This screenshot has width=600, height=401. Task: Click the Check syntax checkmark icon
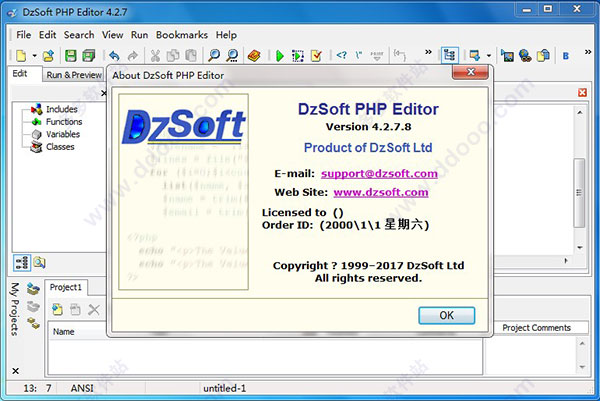click(x=316, y=56)
